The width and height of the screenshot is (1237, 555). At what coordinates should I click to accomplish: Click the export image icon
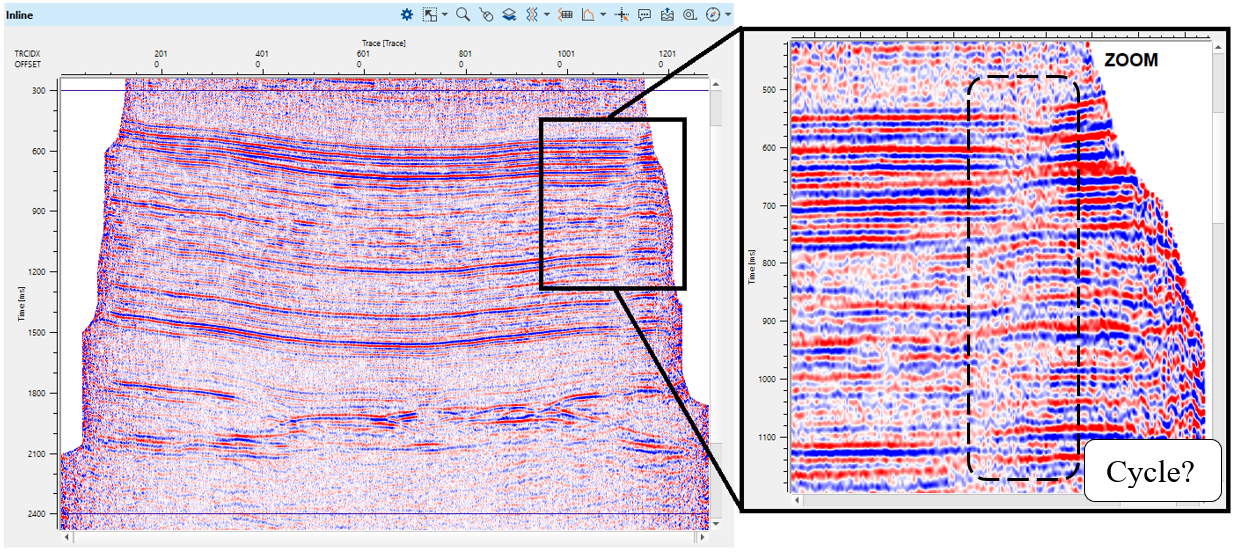[667, 15]
